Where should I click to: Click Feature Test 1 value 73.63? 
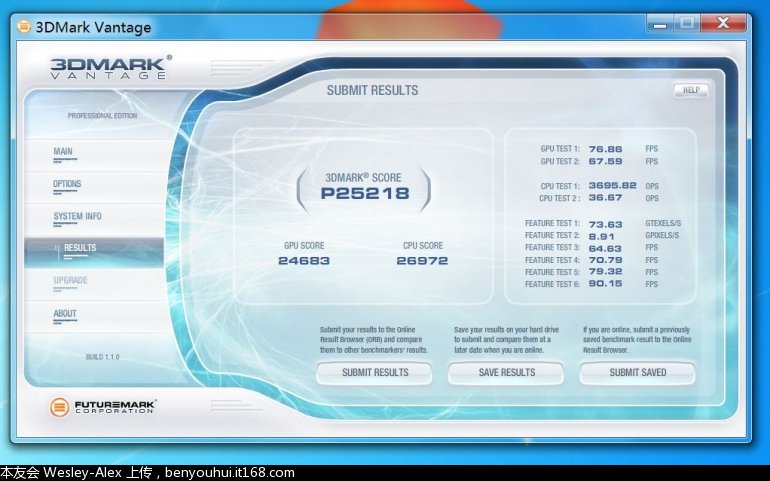[x=605, y=225]
